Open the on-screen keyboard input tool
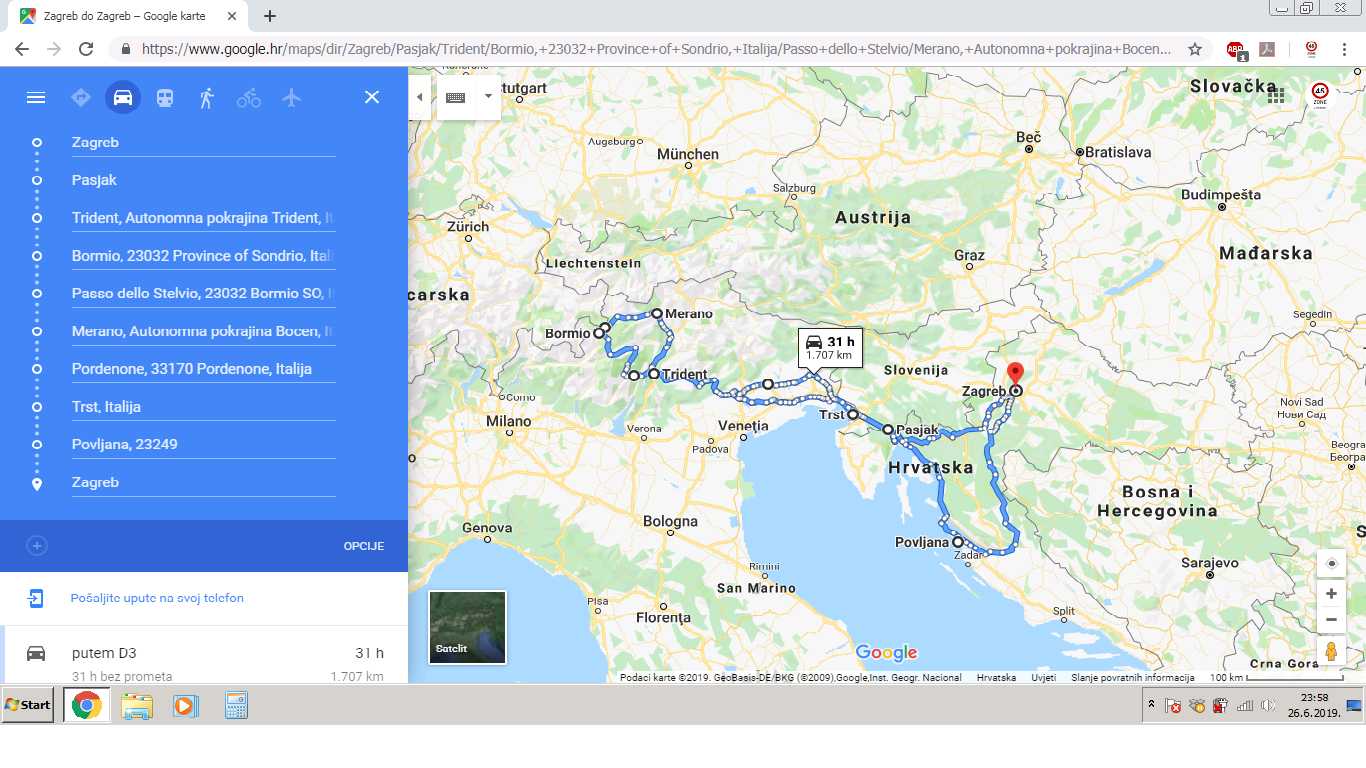The width and height of the screenshot is (1366, 768). pyautogui.click(x=456, y=97)
